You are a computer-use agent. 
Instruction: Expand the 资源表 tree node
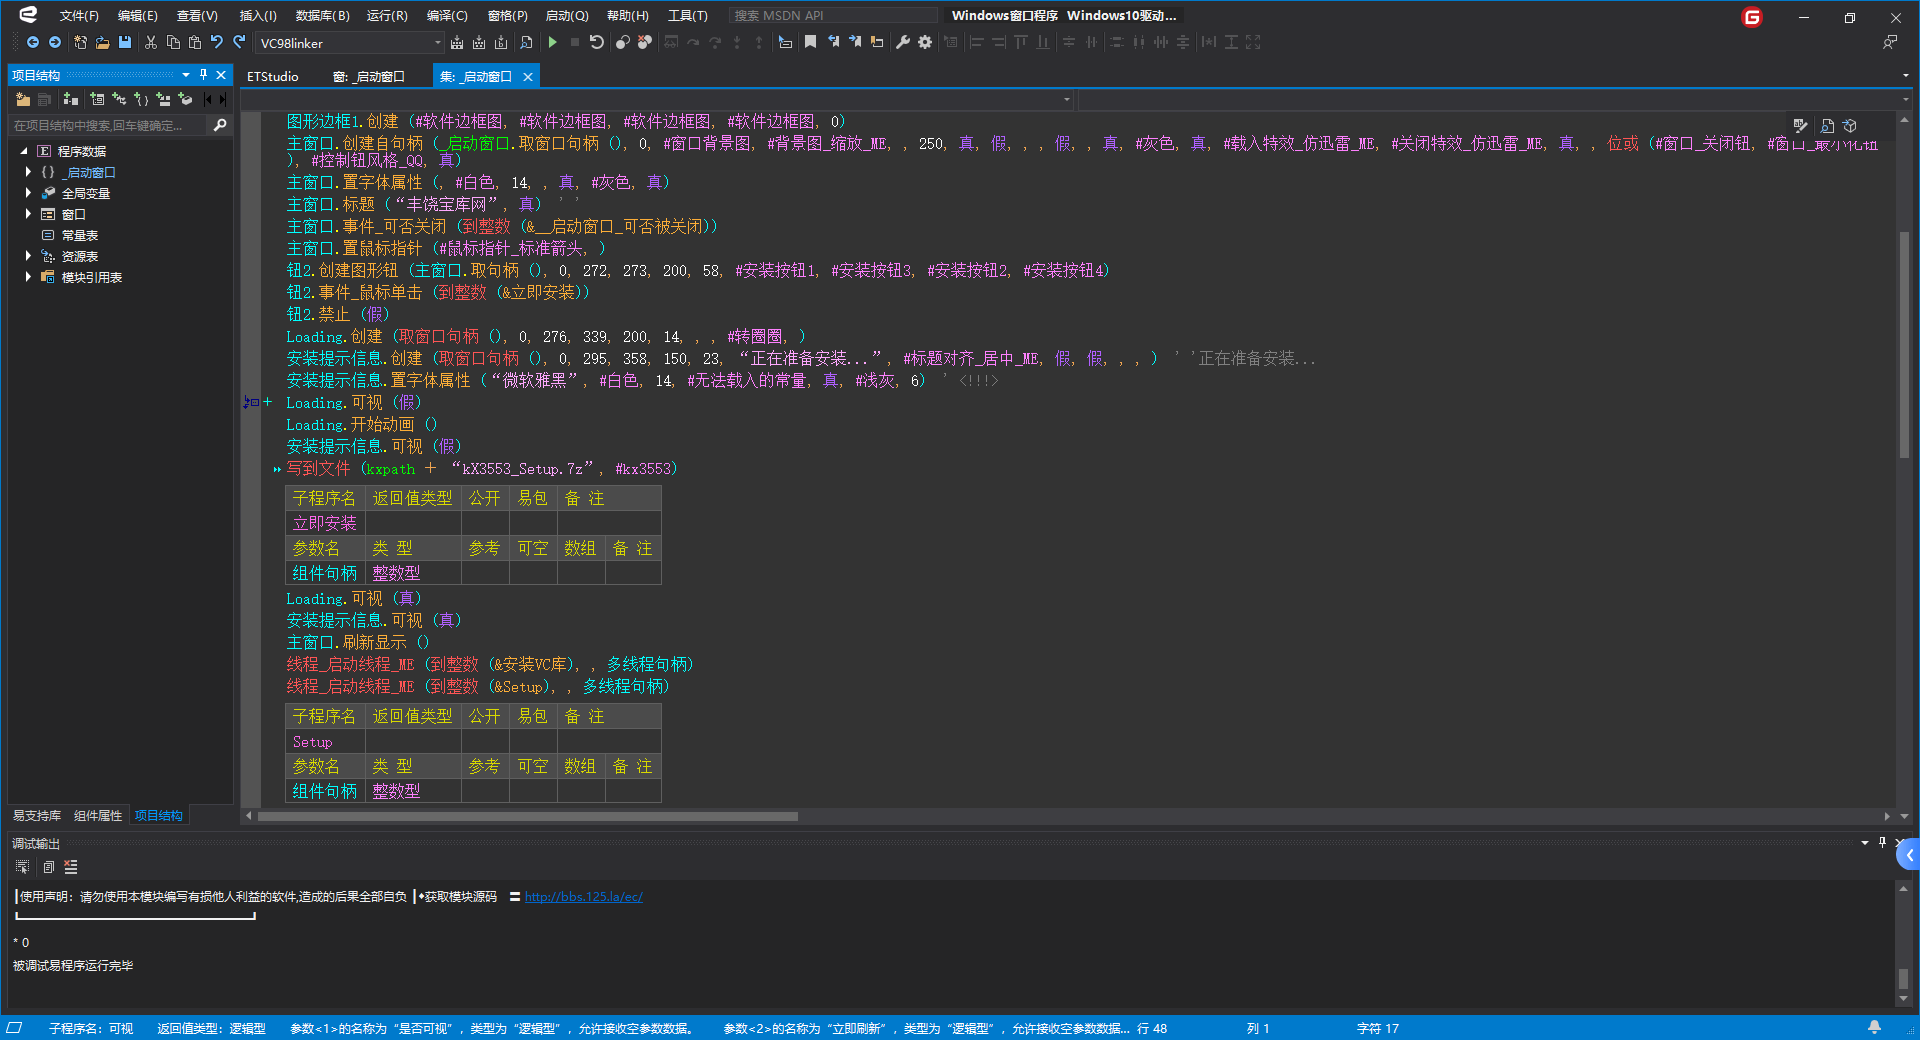point(28,256)
